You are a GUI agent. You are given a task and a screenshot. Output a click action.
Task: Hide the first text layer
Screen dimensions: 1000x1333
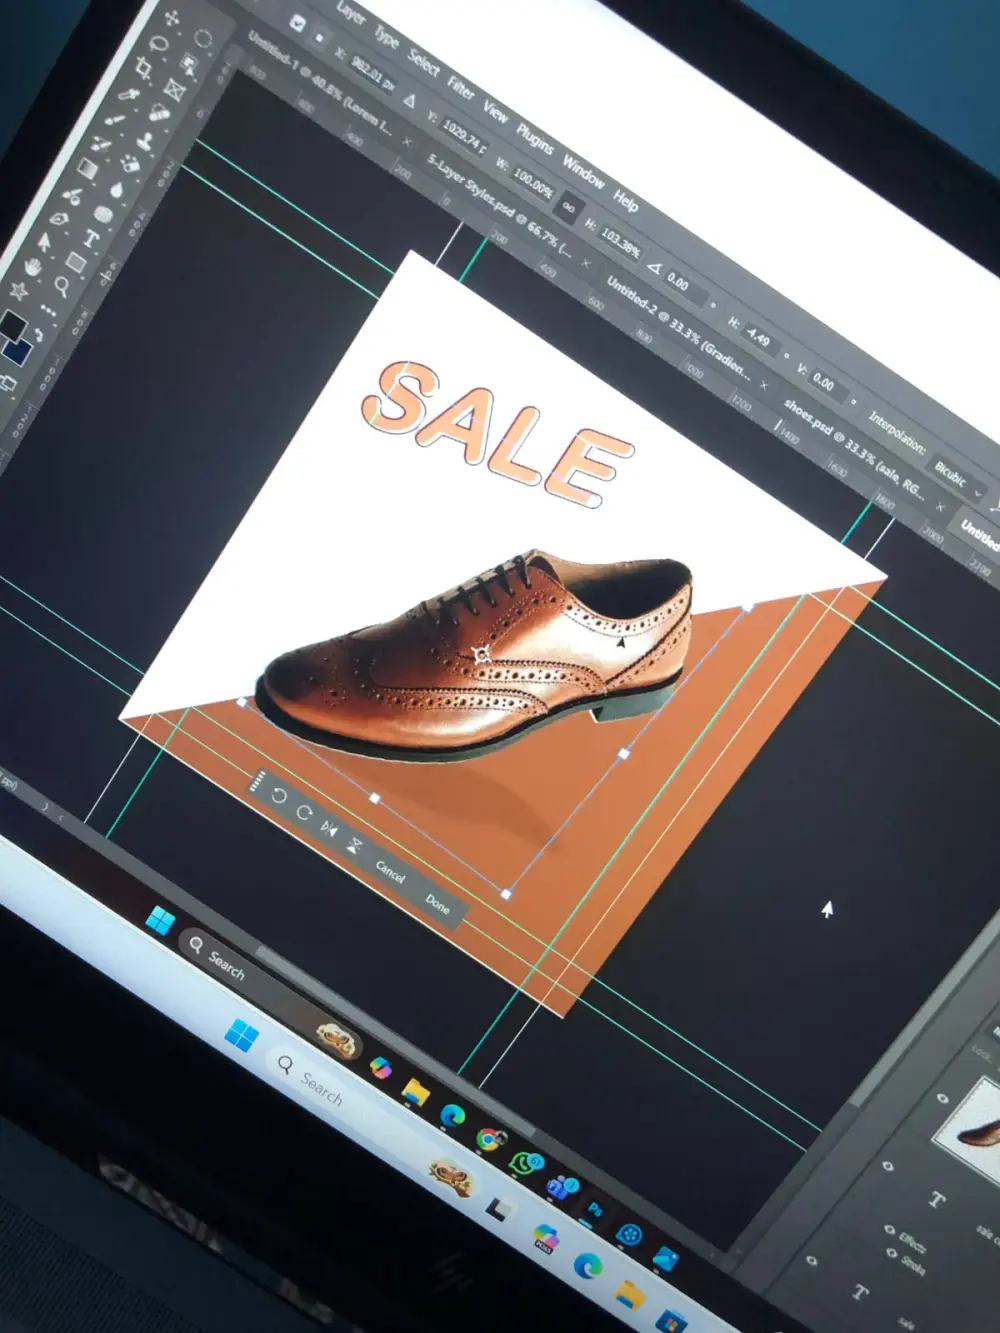tap(888, 1166)
